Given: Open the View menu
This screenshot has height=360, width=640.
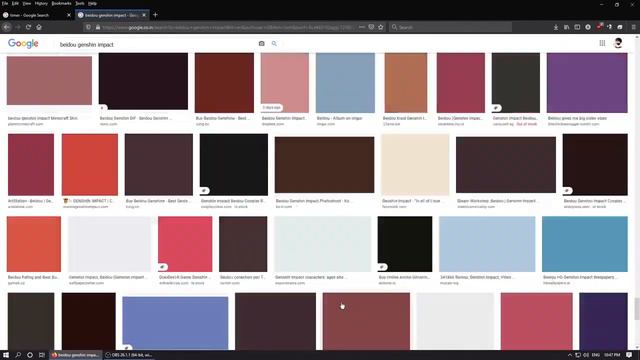Looking at the screenshot, I should (x=27, y=3).
